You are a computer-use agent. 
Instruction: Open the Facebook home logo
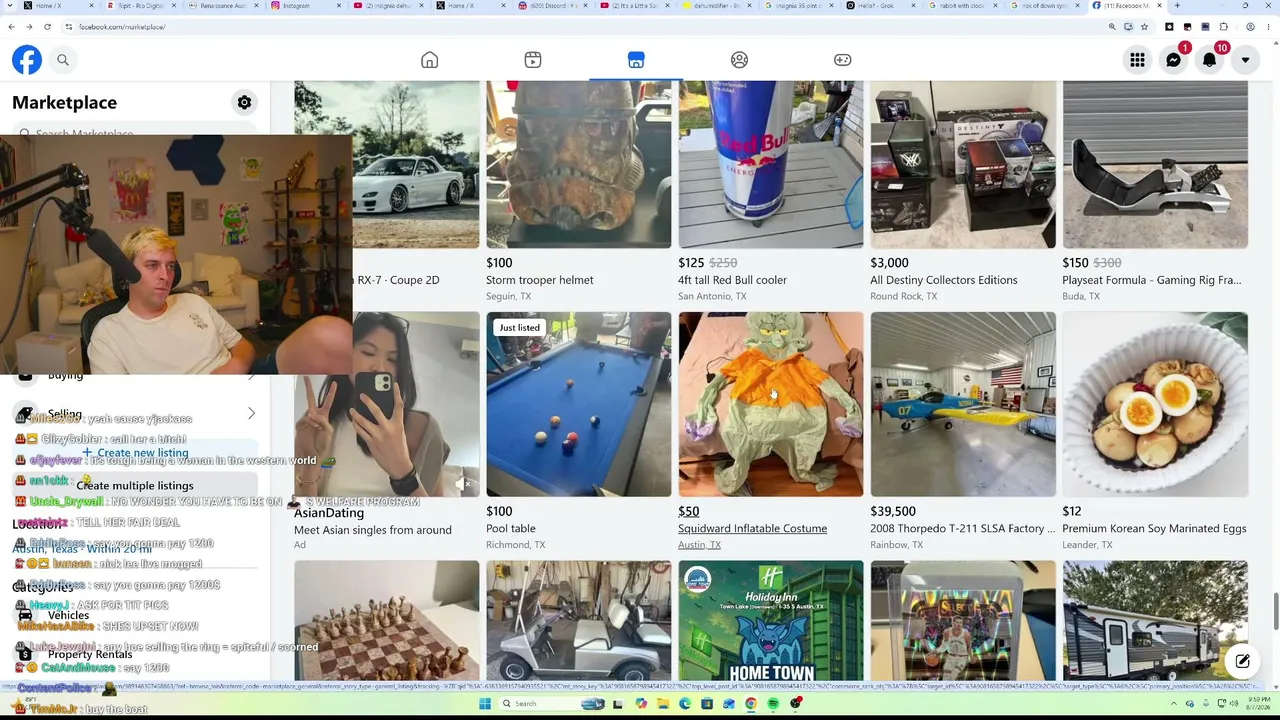tap(27, 60)
